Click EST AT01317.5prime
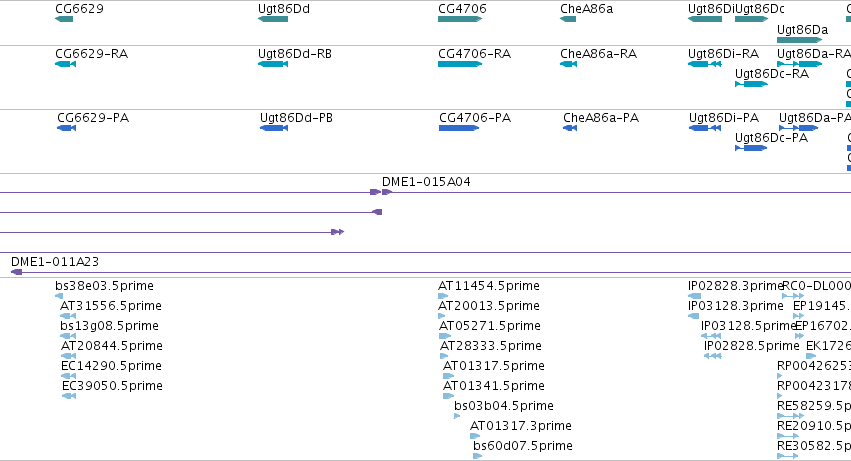The width and height of the screenshot is (851, 461). [x=494, y=366]
